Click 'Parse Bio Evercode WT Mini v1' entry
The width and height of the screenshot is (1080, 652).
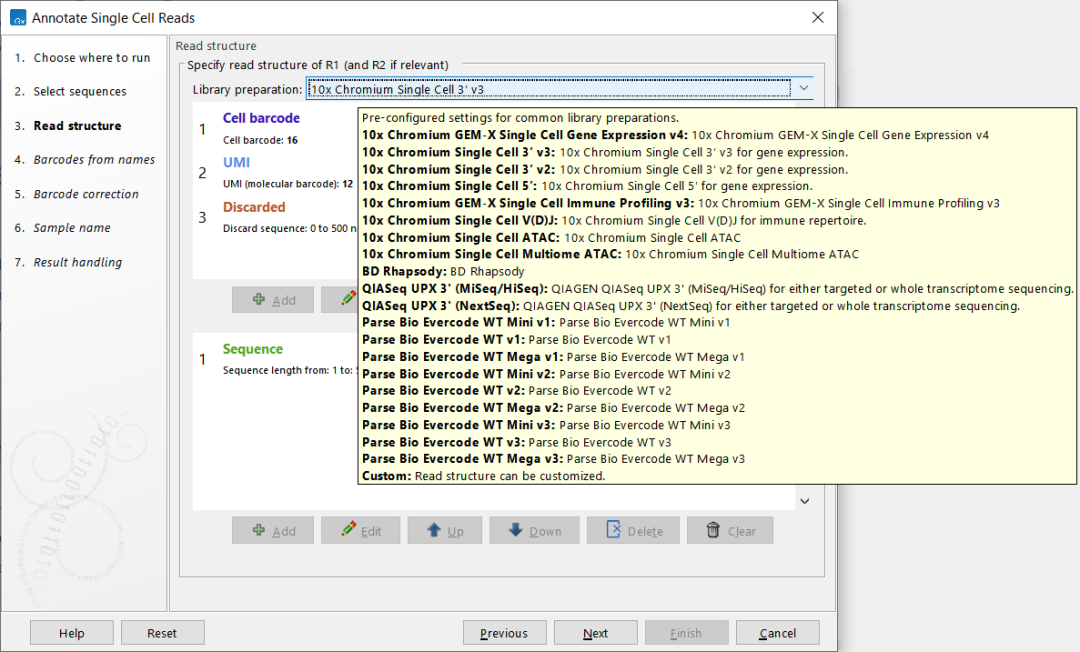coord(546,322)
